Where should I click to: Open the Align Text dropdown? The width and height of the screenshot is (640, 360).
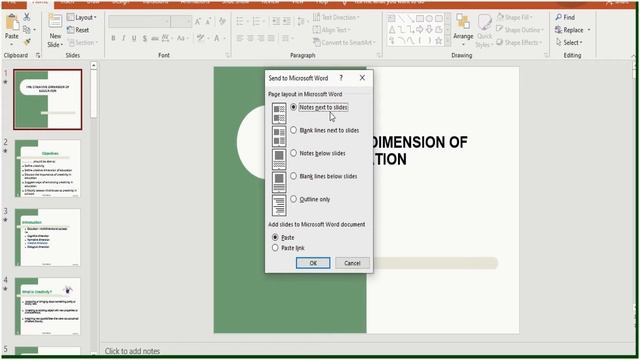click(332, 30)
